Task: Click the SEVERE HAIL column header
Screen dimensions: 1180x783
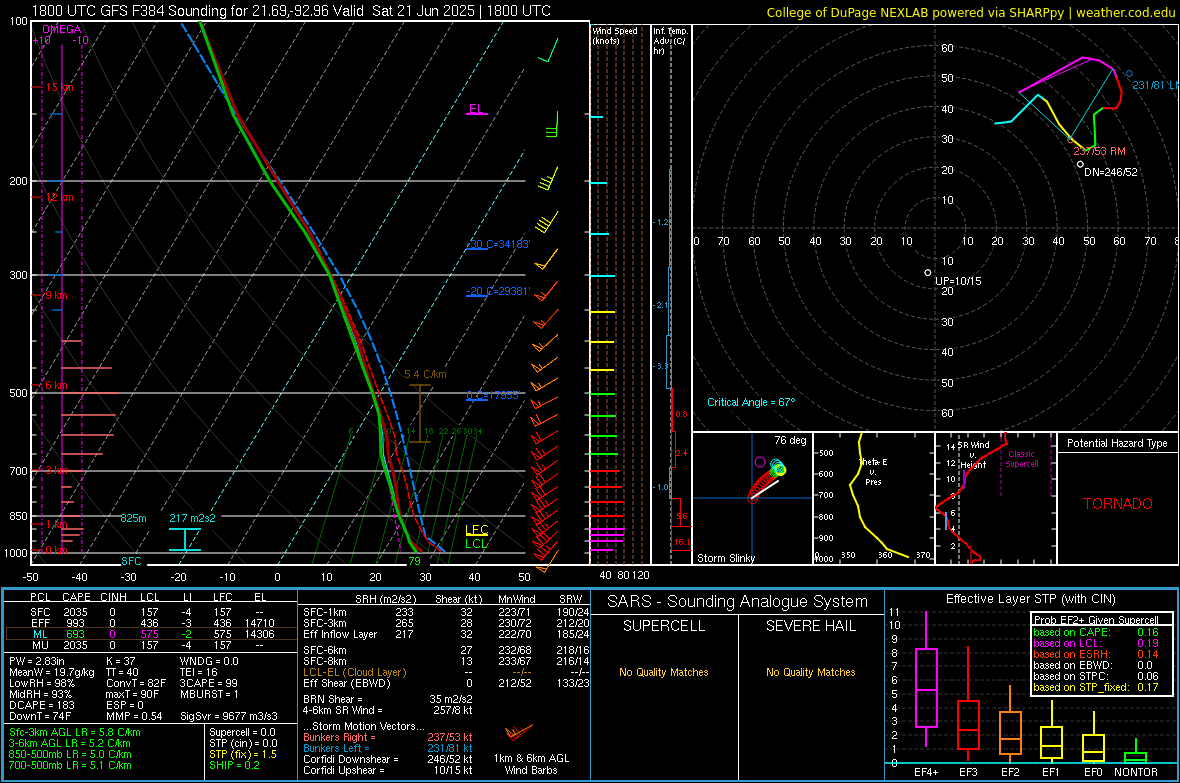Action: click(810, 626)
